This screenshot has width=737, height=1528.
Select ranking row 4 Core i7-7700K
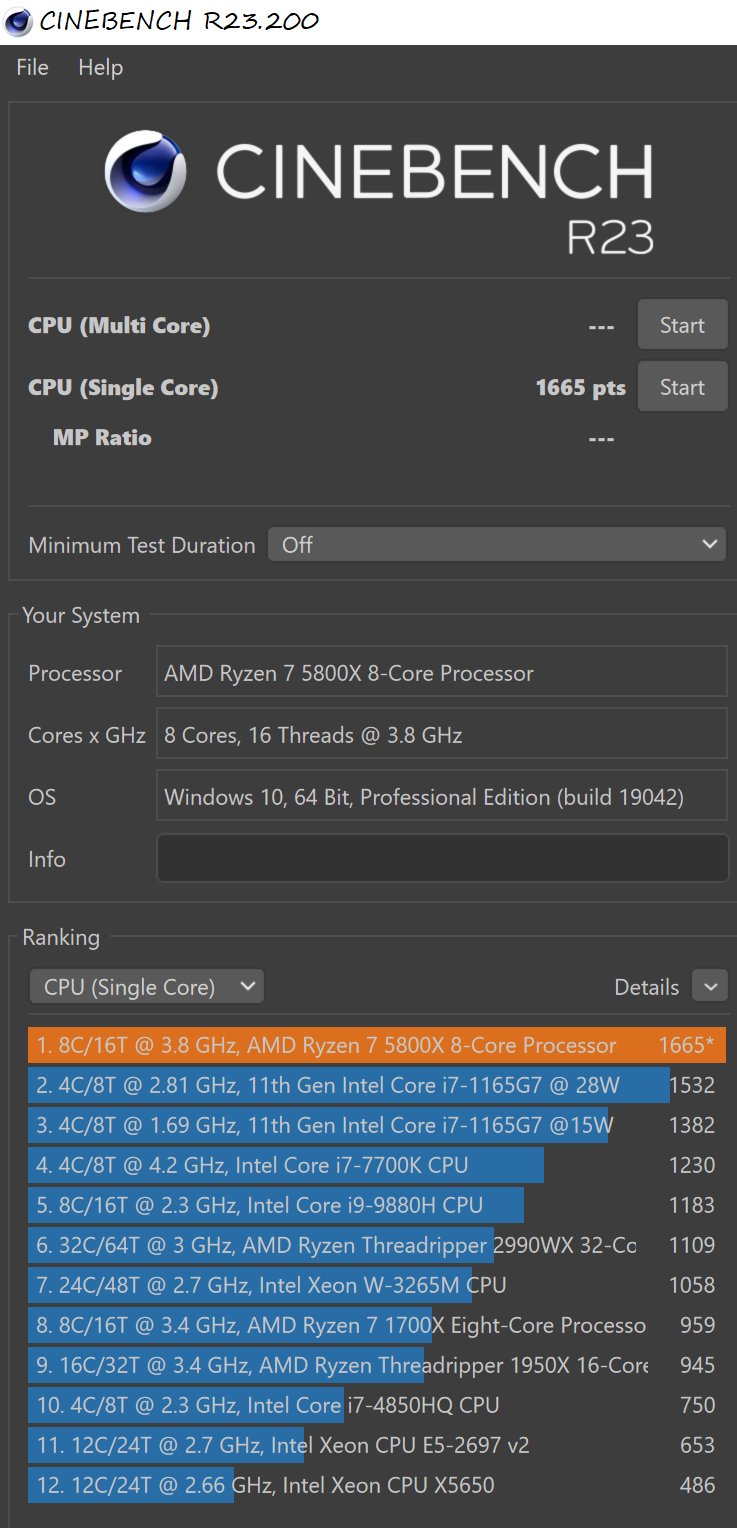[377, 1165]
